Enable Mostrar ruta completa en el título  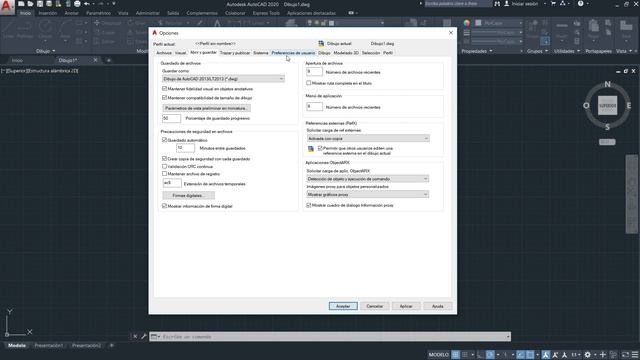(x=309, y=83)
